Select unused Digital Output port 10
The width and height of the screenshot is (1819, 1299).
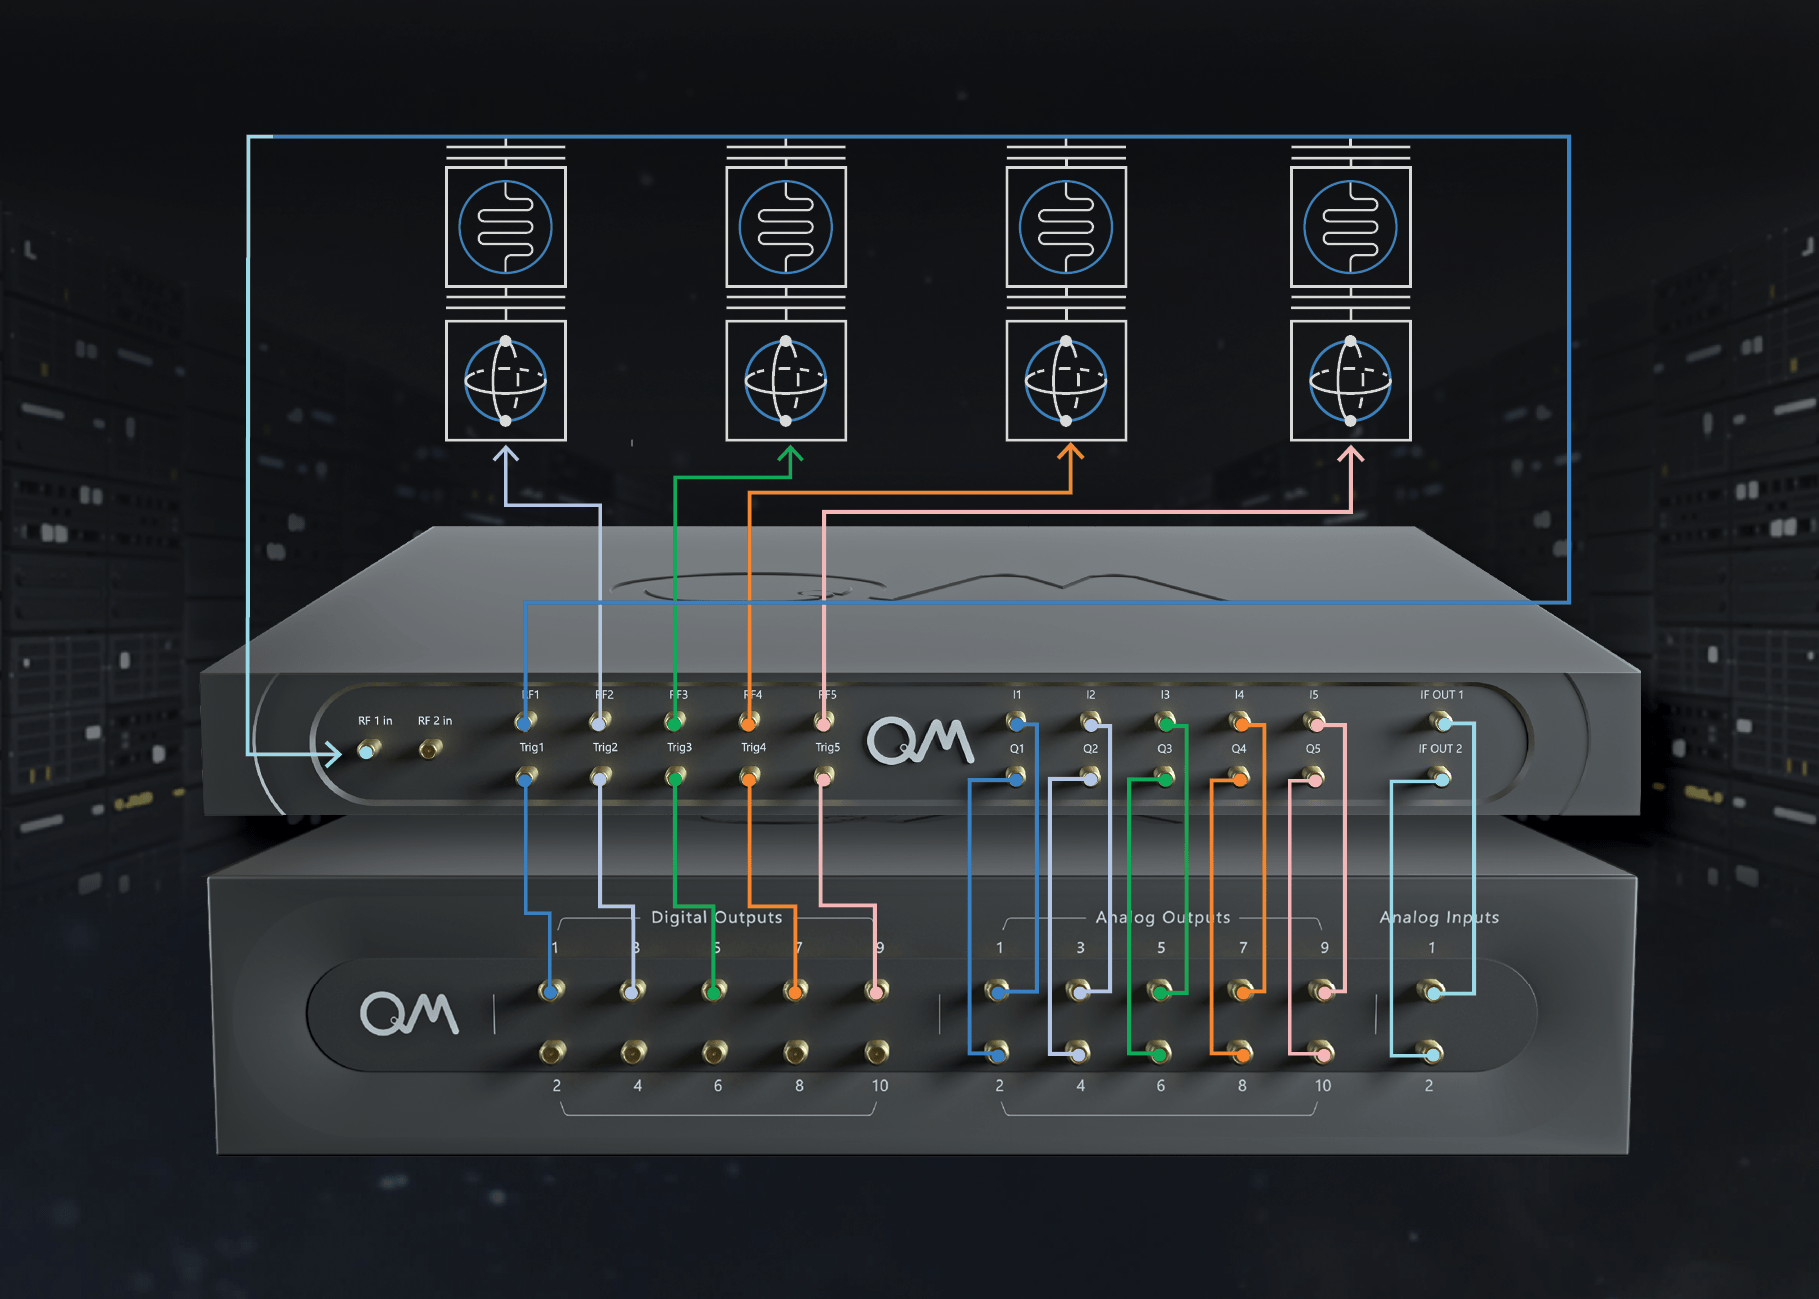point(877,1051)
